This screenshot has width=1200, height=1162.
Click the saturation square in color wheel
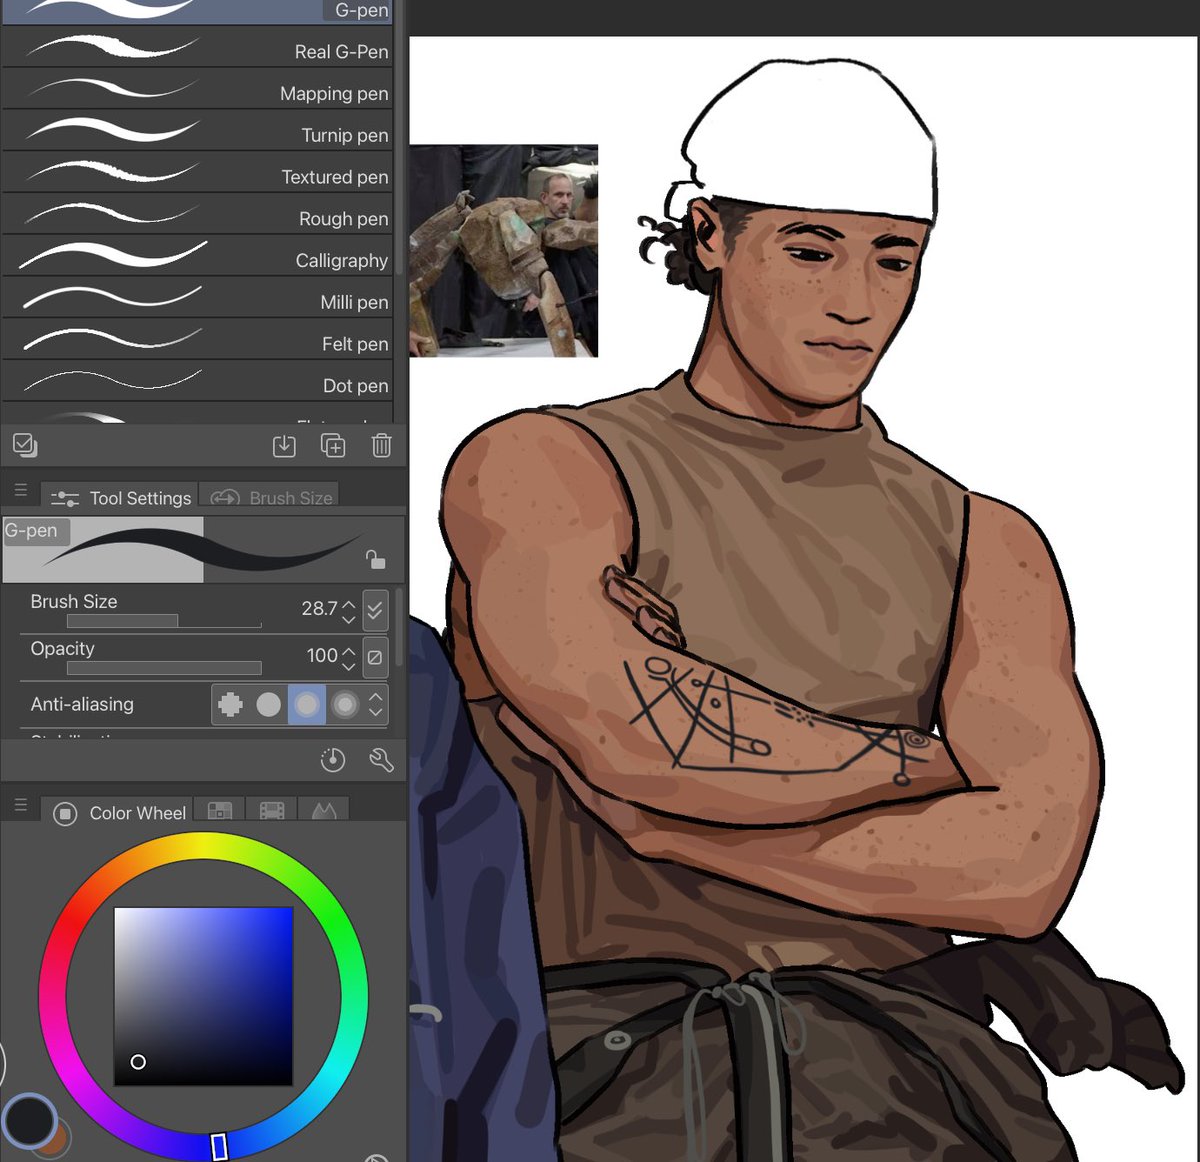[203, 996]
